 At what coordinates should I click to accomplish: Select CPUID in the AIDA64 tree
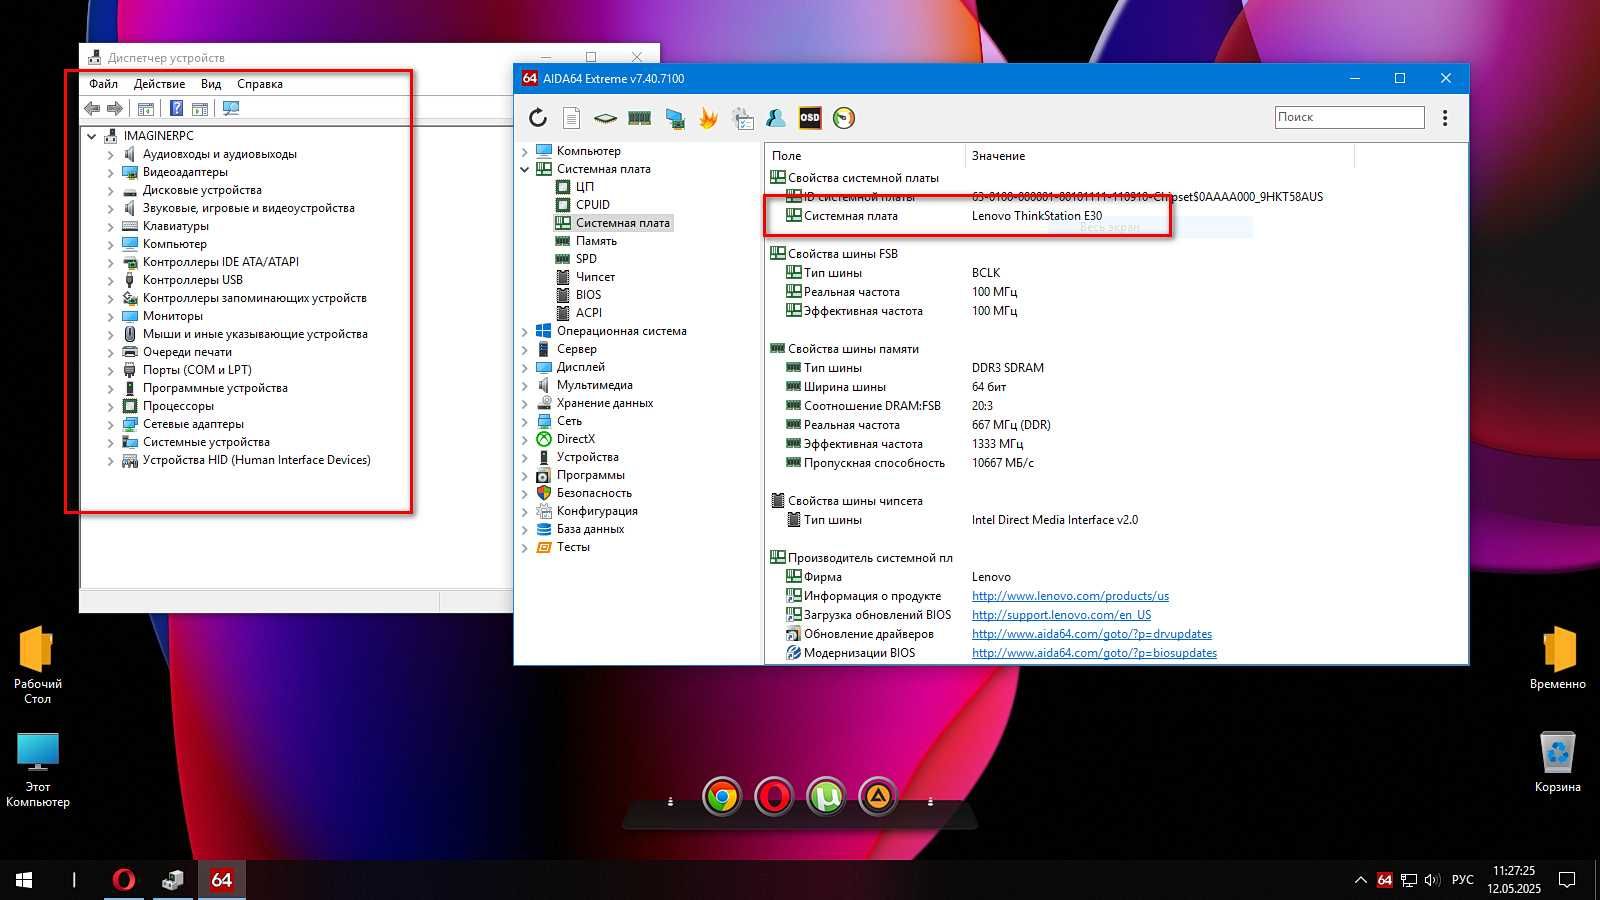tap(592, 205)
